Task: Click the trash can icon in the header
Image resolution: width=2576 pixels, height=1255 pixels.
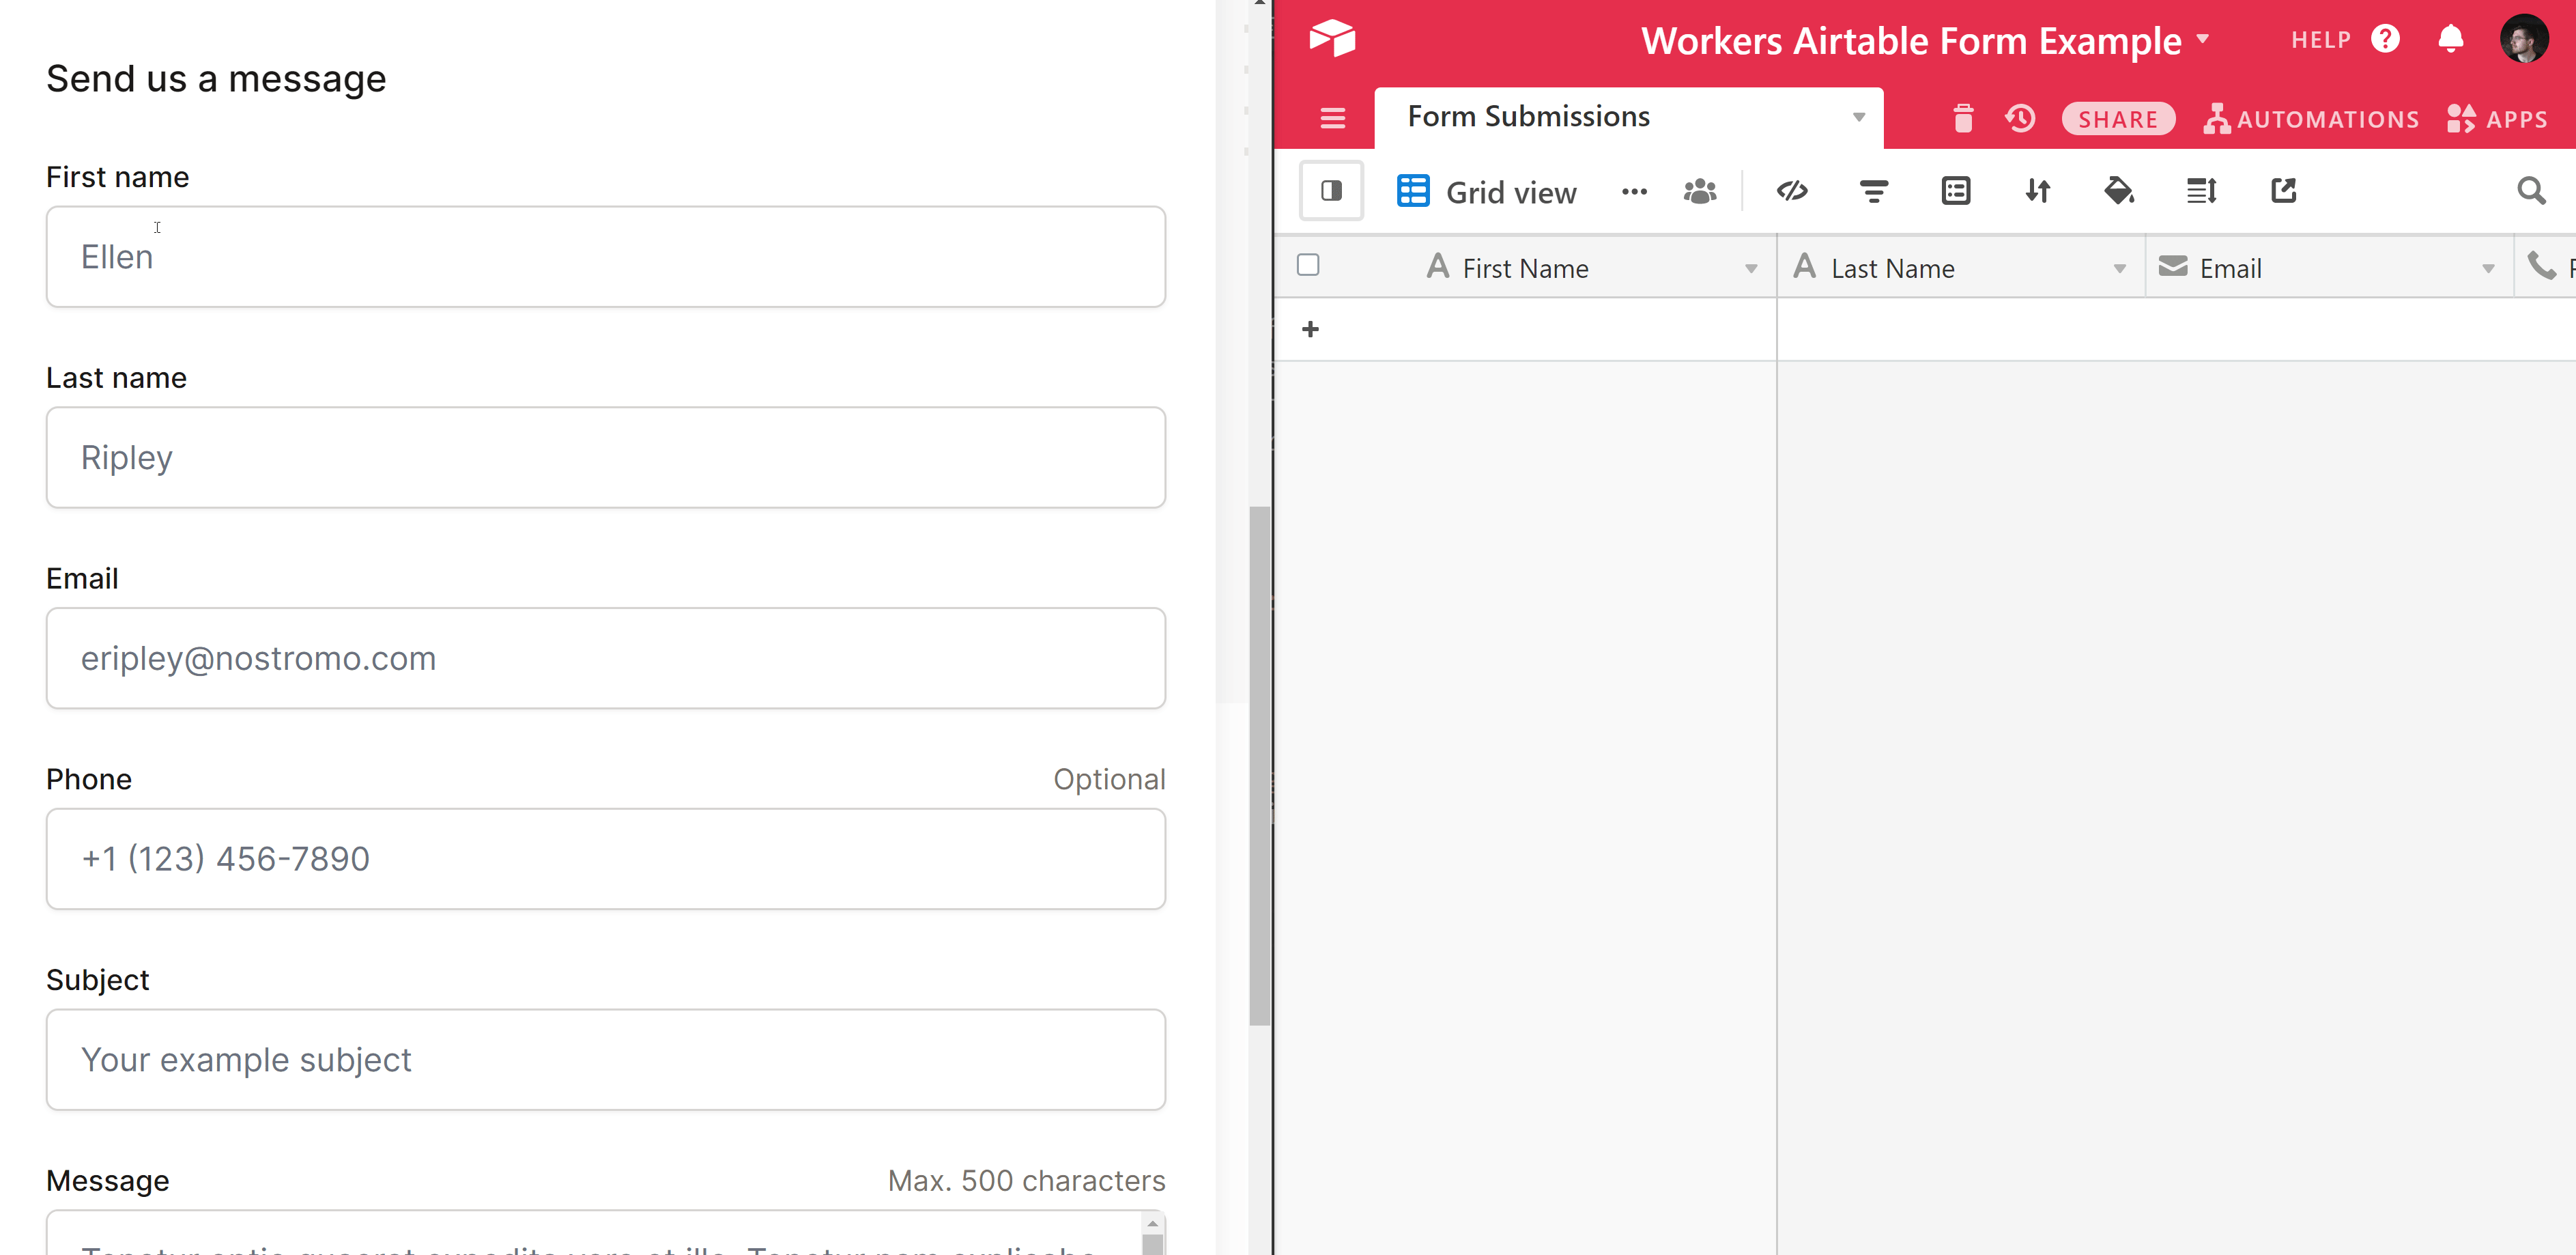Action: click(x=1962, y=118)
